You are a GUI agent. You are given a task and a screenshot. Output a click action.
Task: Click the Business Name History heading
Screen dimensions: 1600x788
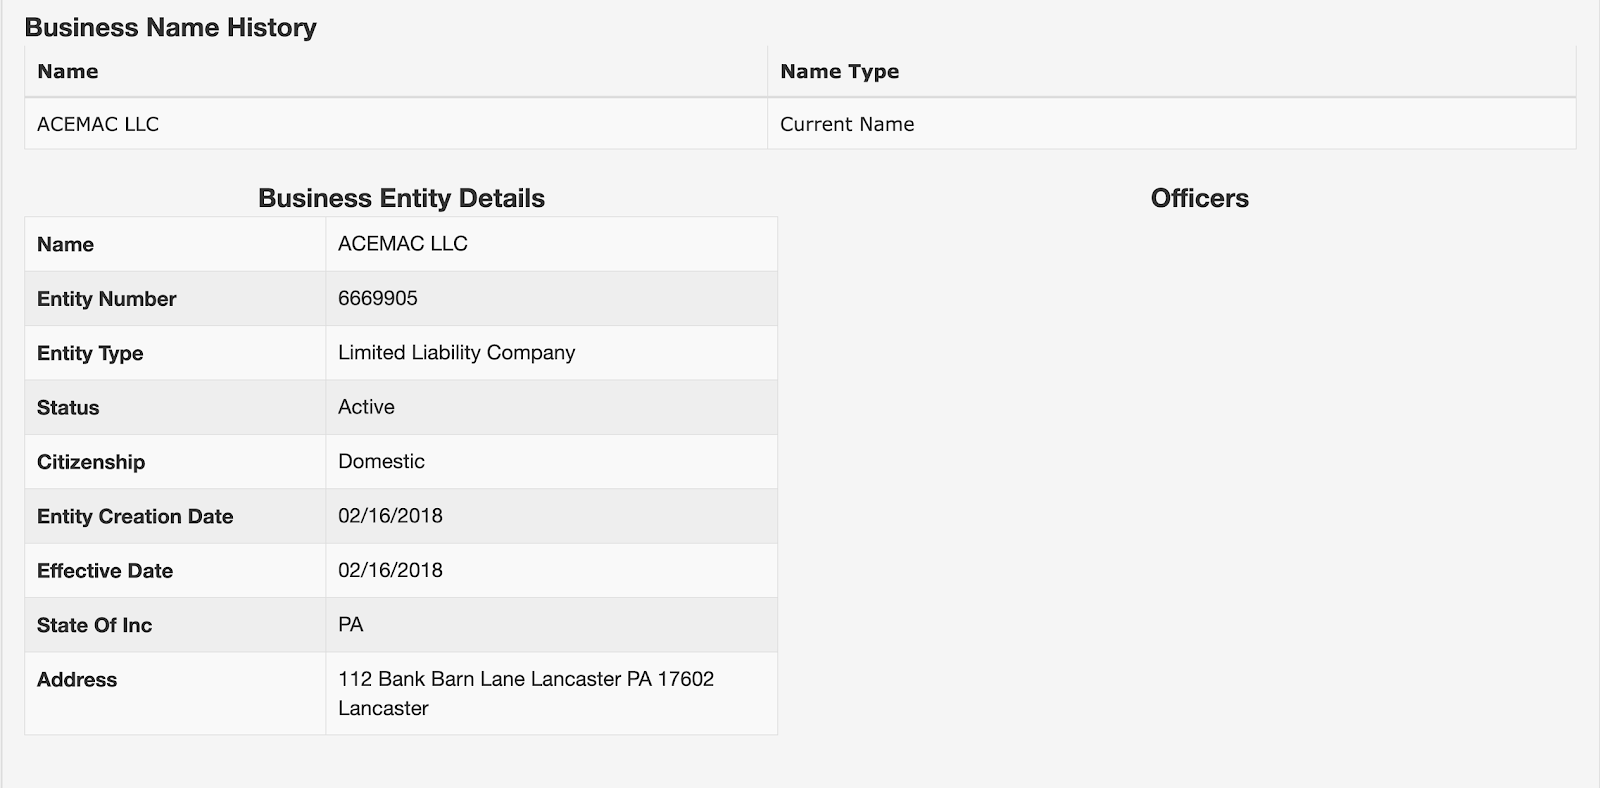click(x=170, y=28)
